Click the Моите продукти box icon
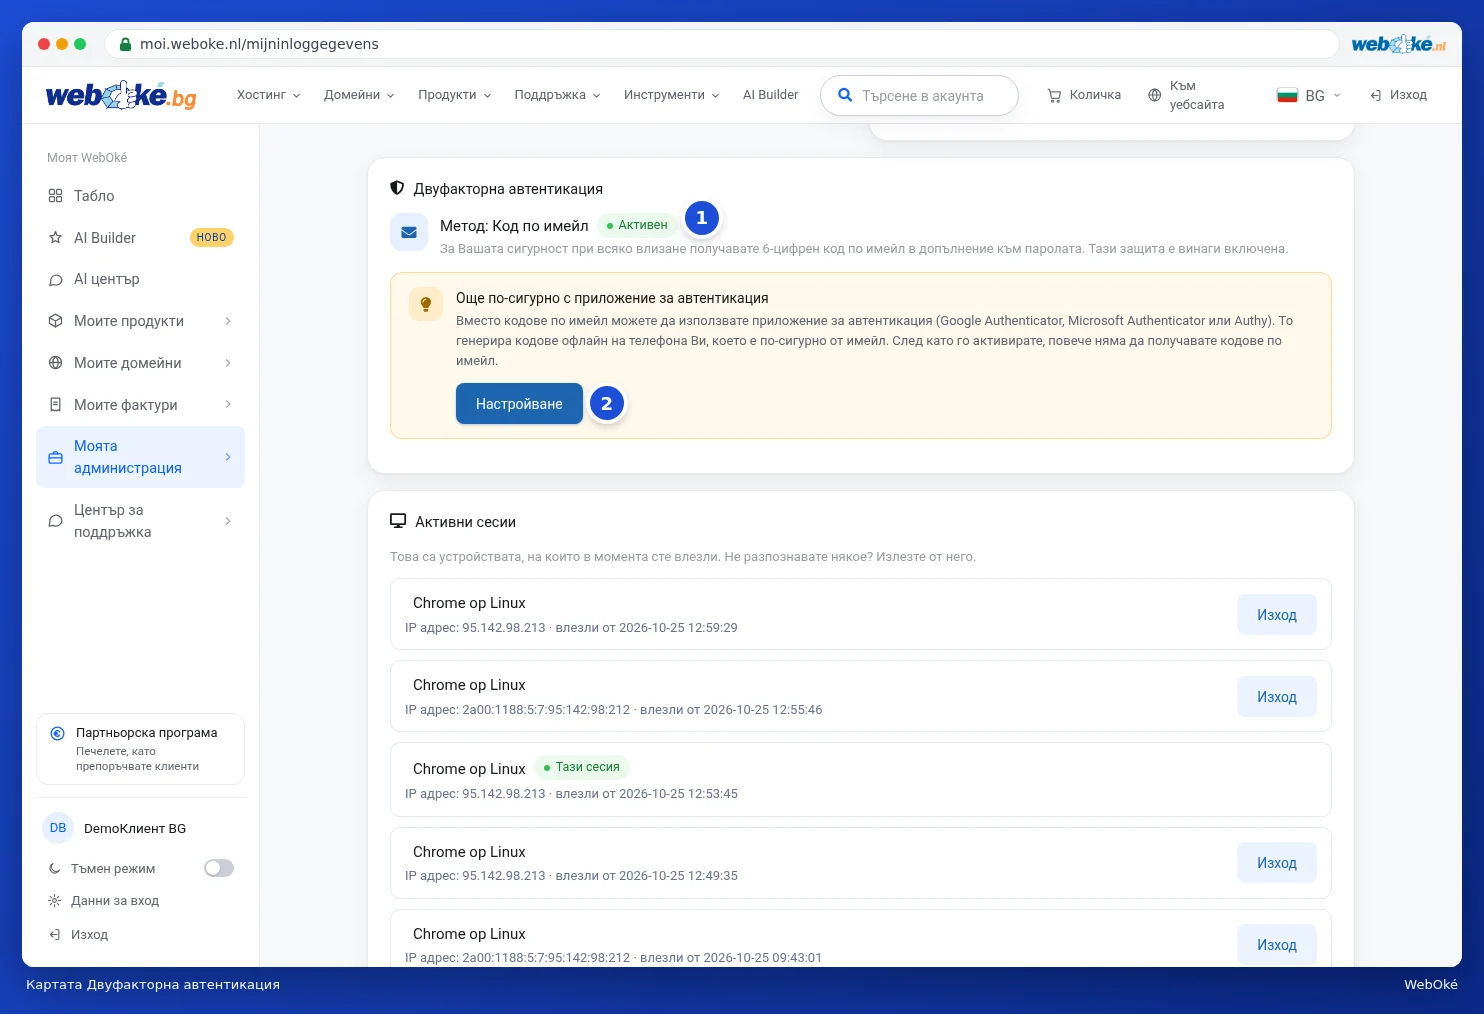1484x1014 pixels. click(x=55, y=321)
